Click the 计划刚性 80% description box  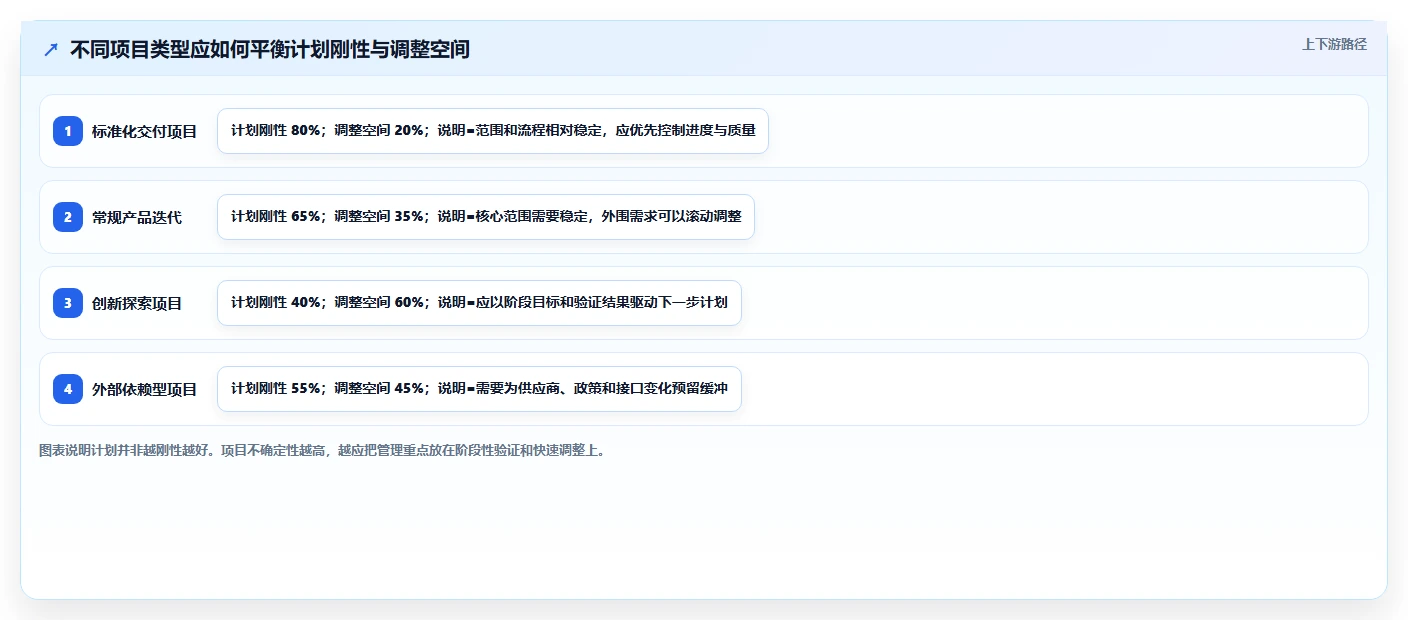tap(493, 131)
